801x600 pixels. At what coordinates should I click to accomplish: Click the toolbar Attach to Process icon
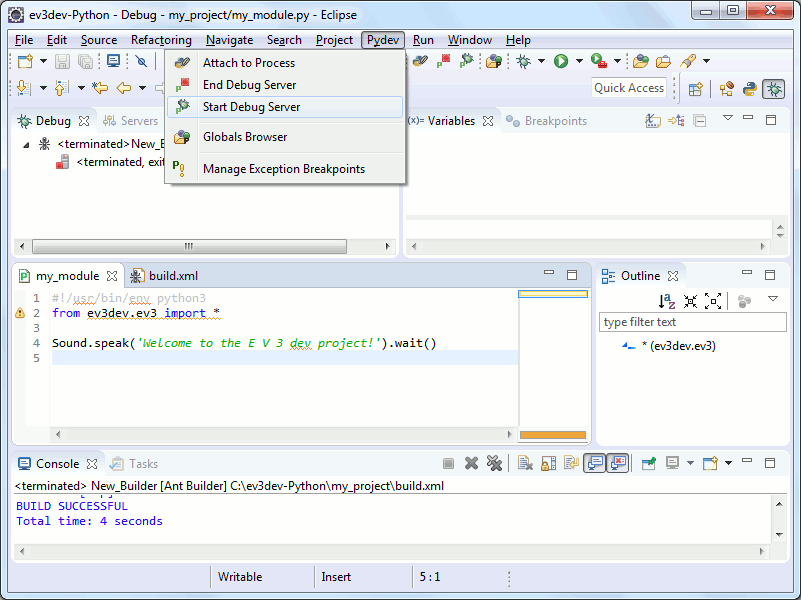(x=420, y=61)
